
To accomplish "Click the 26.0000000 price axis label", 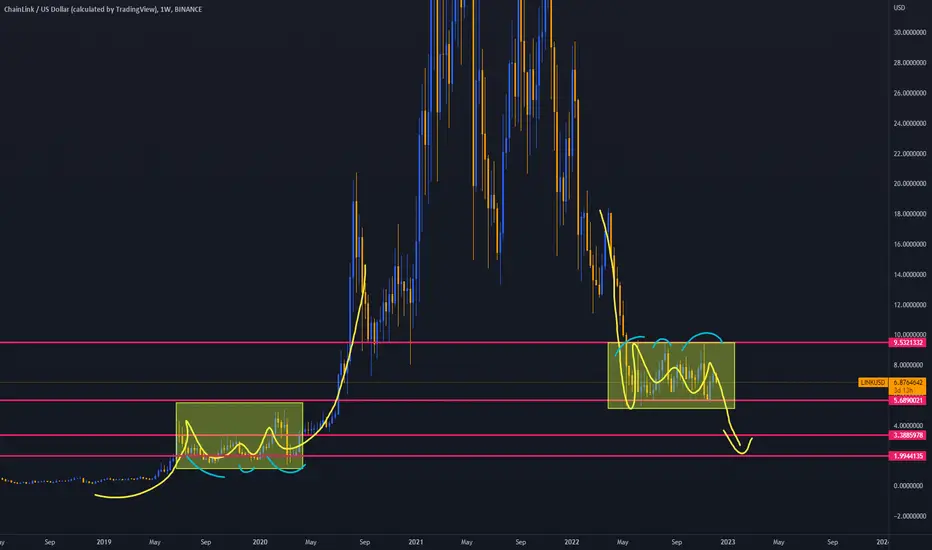I will (909, 93).
